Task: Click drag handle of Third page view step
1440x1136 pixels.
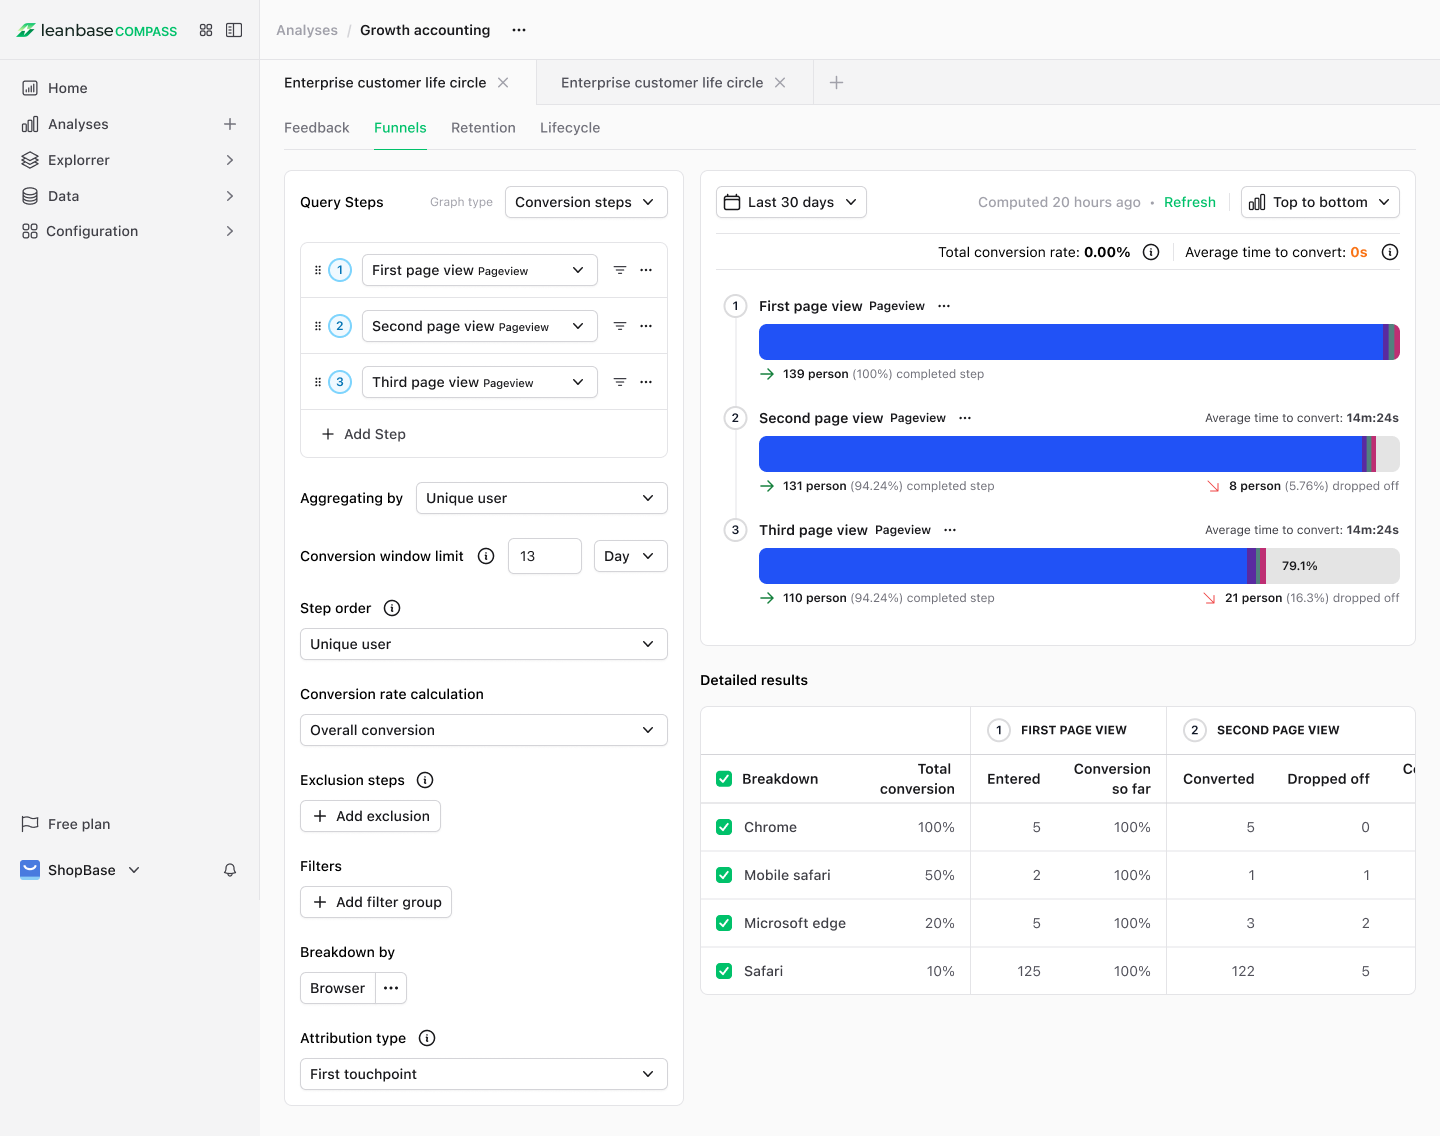Action: (318, 382)
